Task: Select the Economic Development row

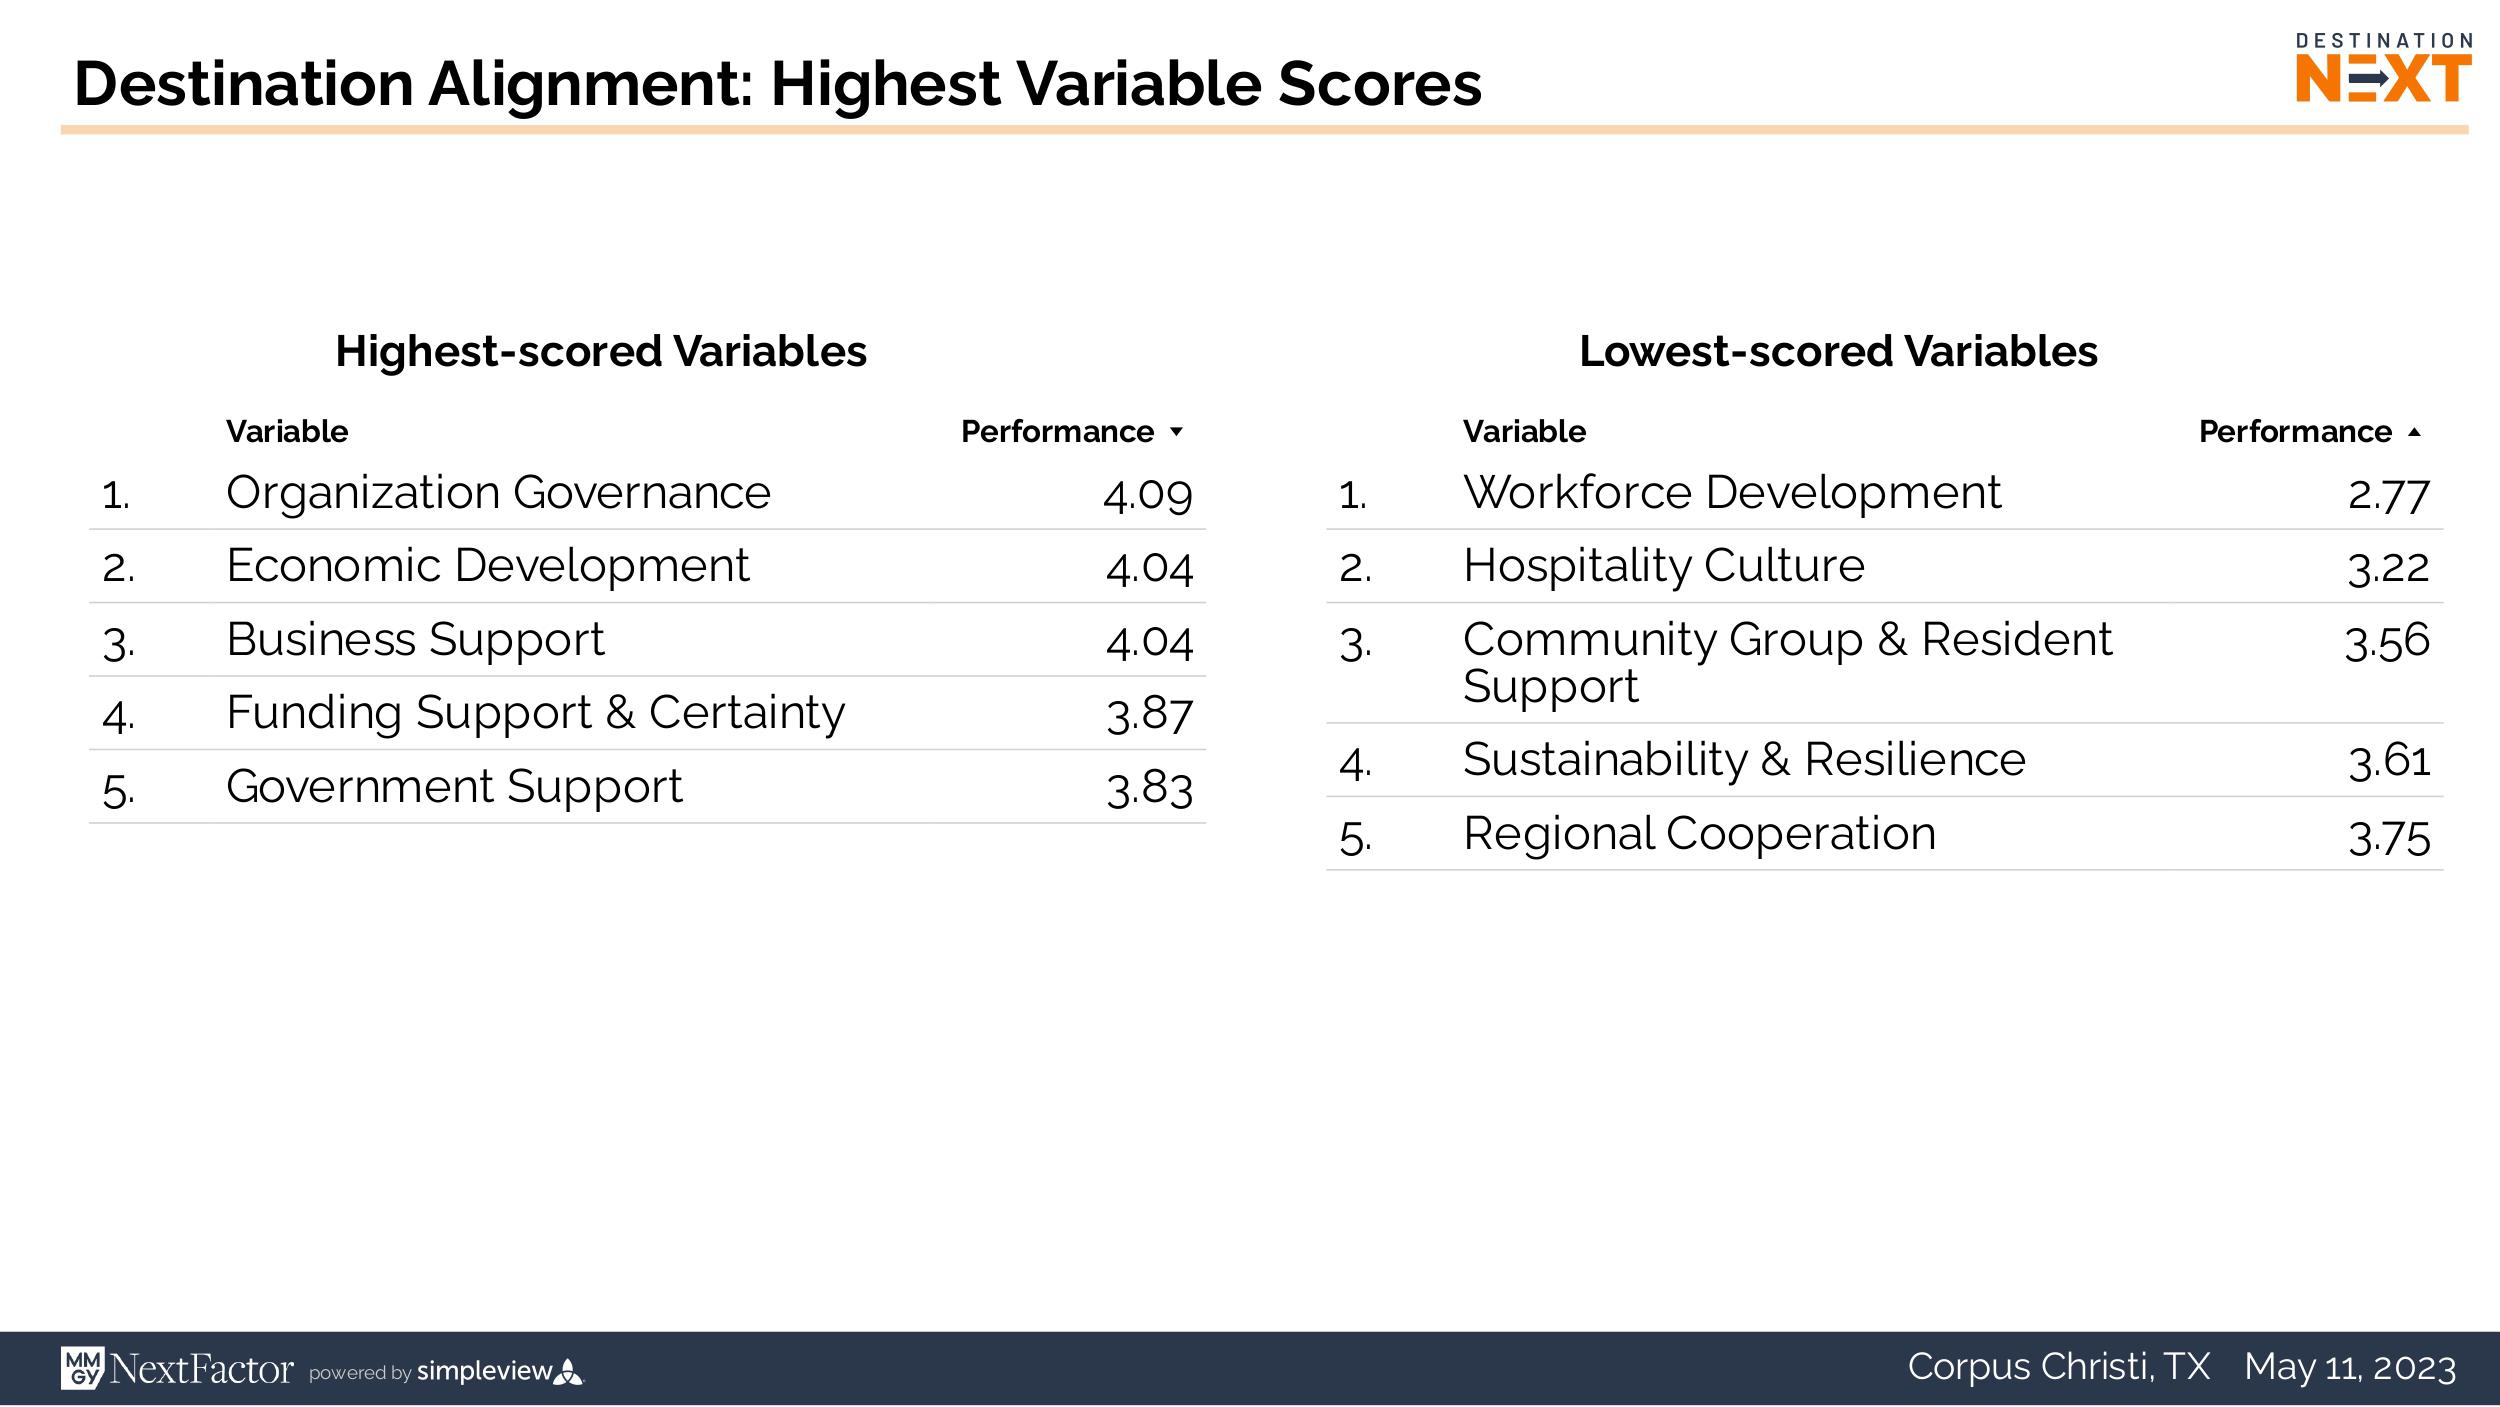Action: (487, 566)
